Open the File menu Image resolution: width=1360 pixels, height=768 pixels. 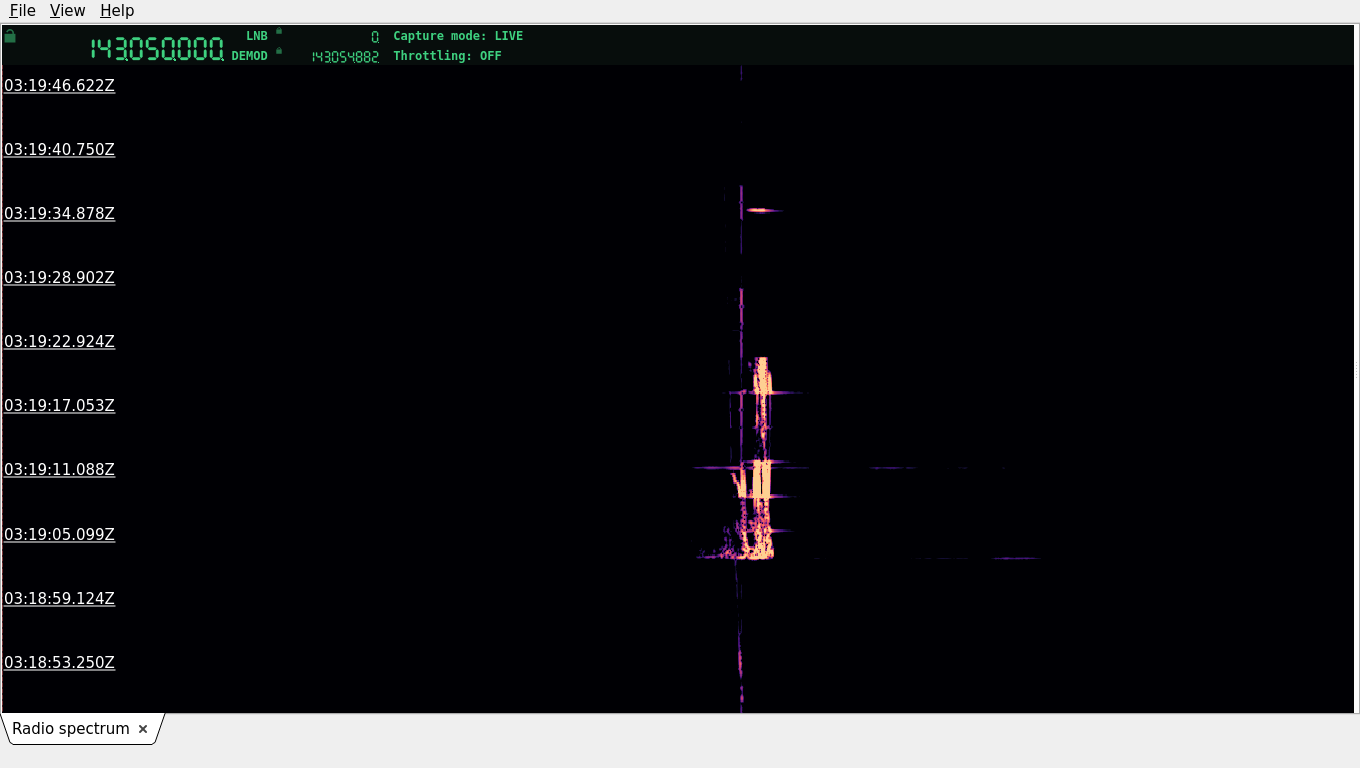click(x=22, y=11)
